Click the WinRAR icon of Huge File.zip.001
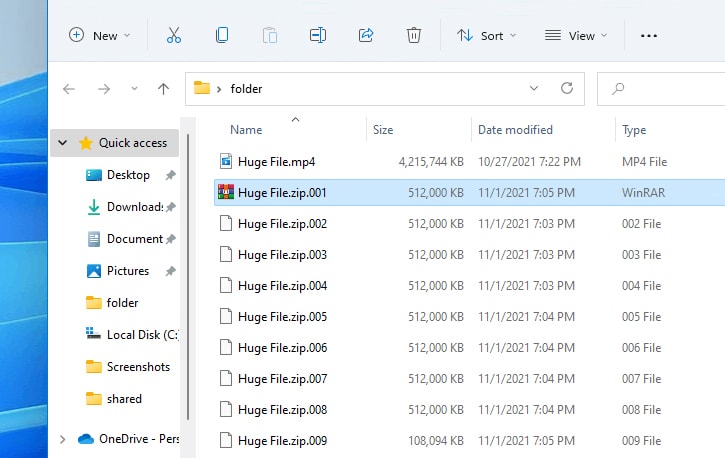Viewport: 725px width, 458px height. coord(226,192)
